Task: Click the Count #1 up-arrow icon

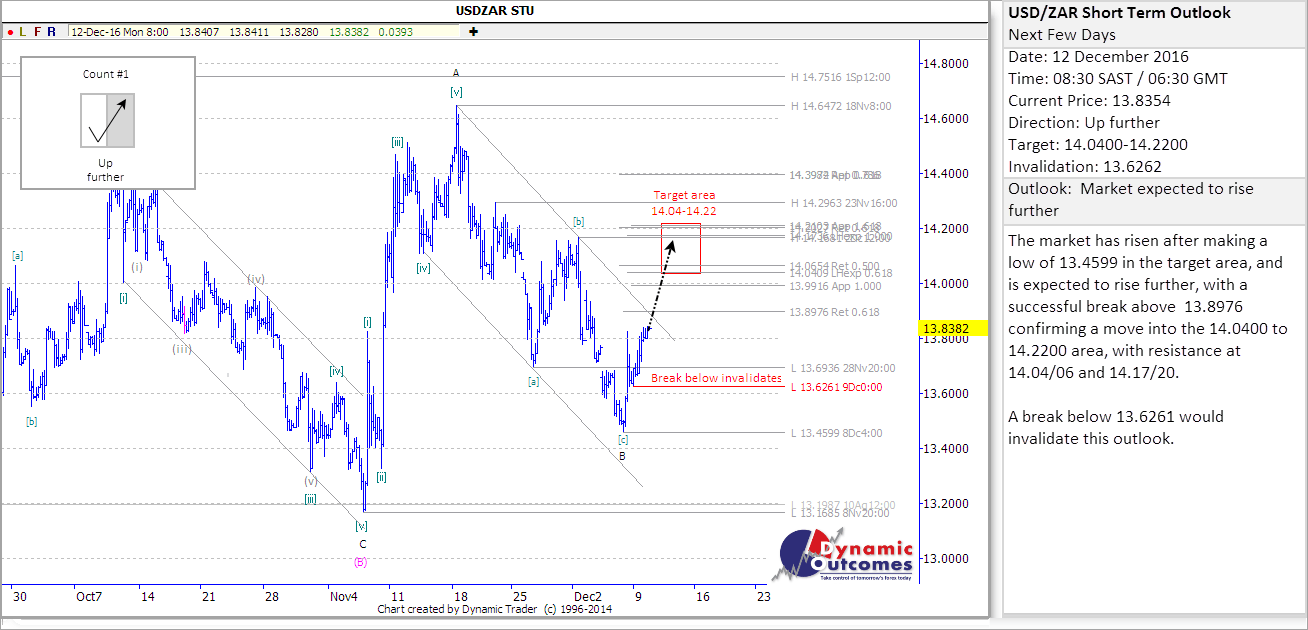Action: 107,120
